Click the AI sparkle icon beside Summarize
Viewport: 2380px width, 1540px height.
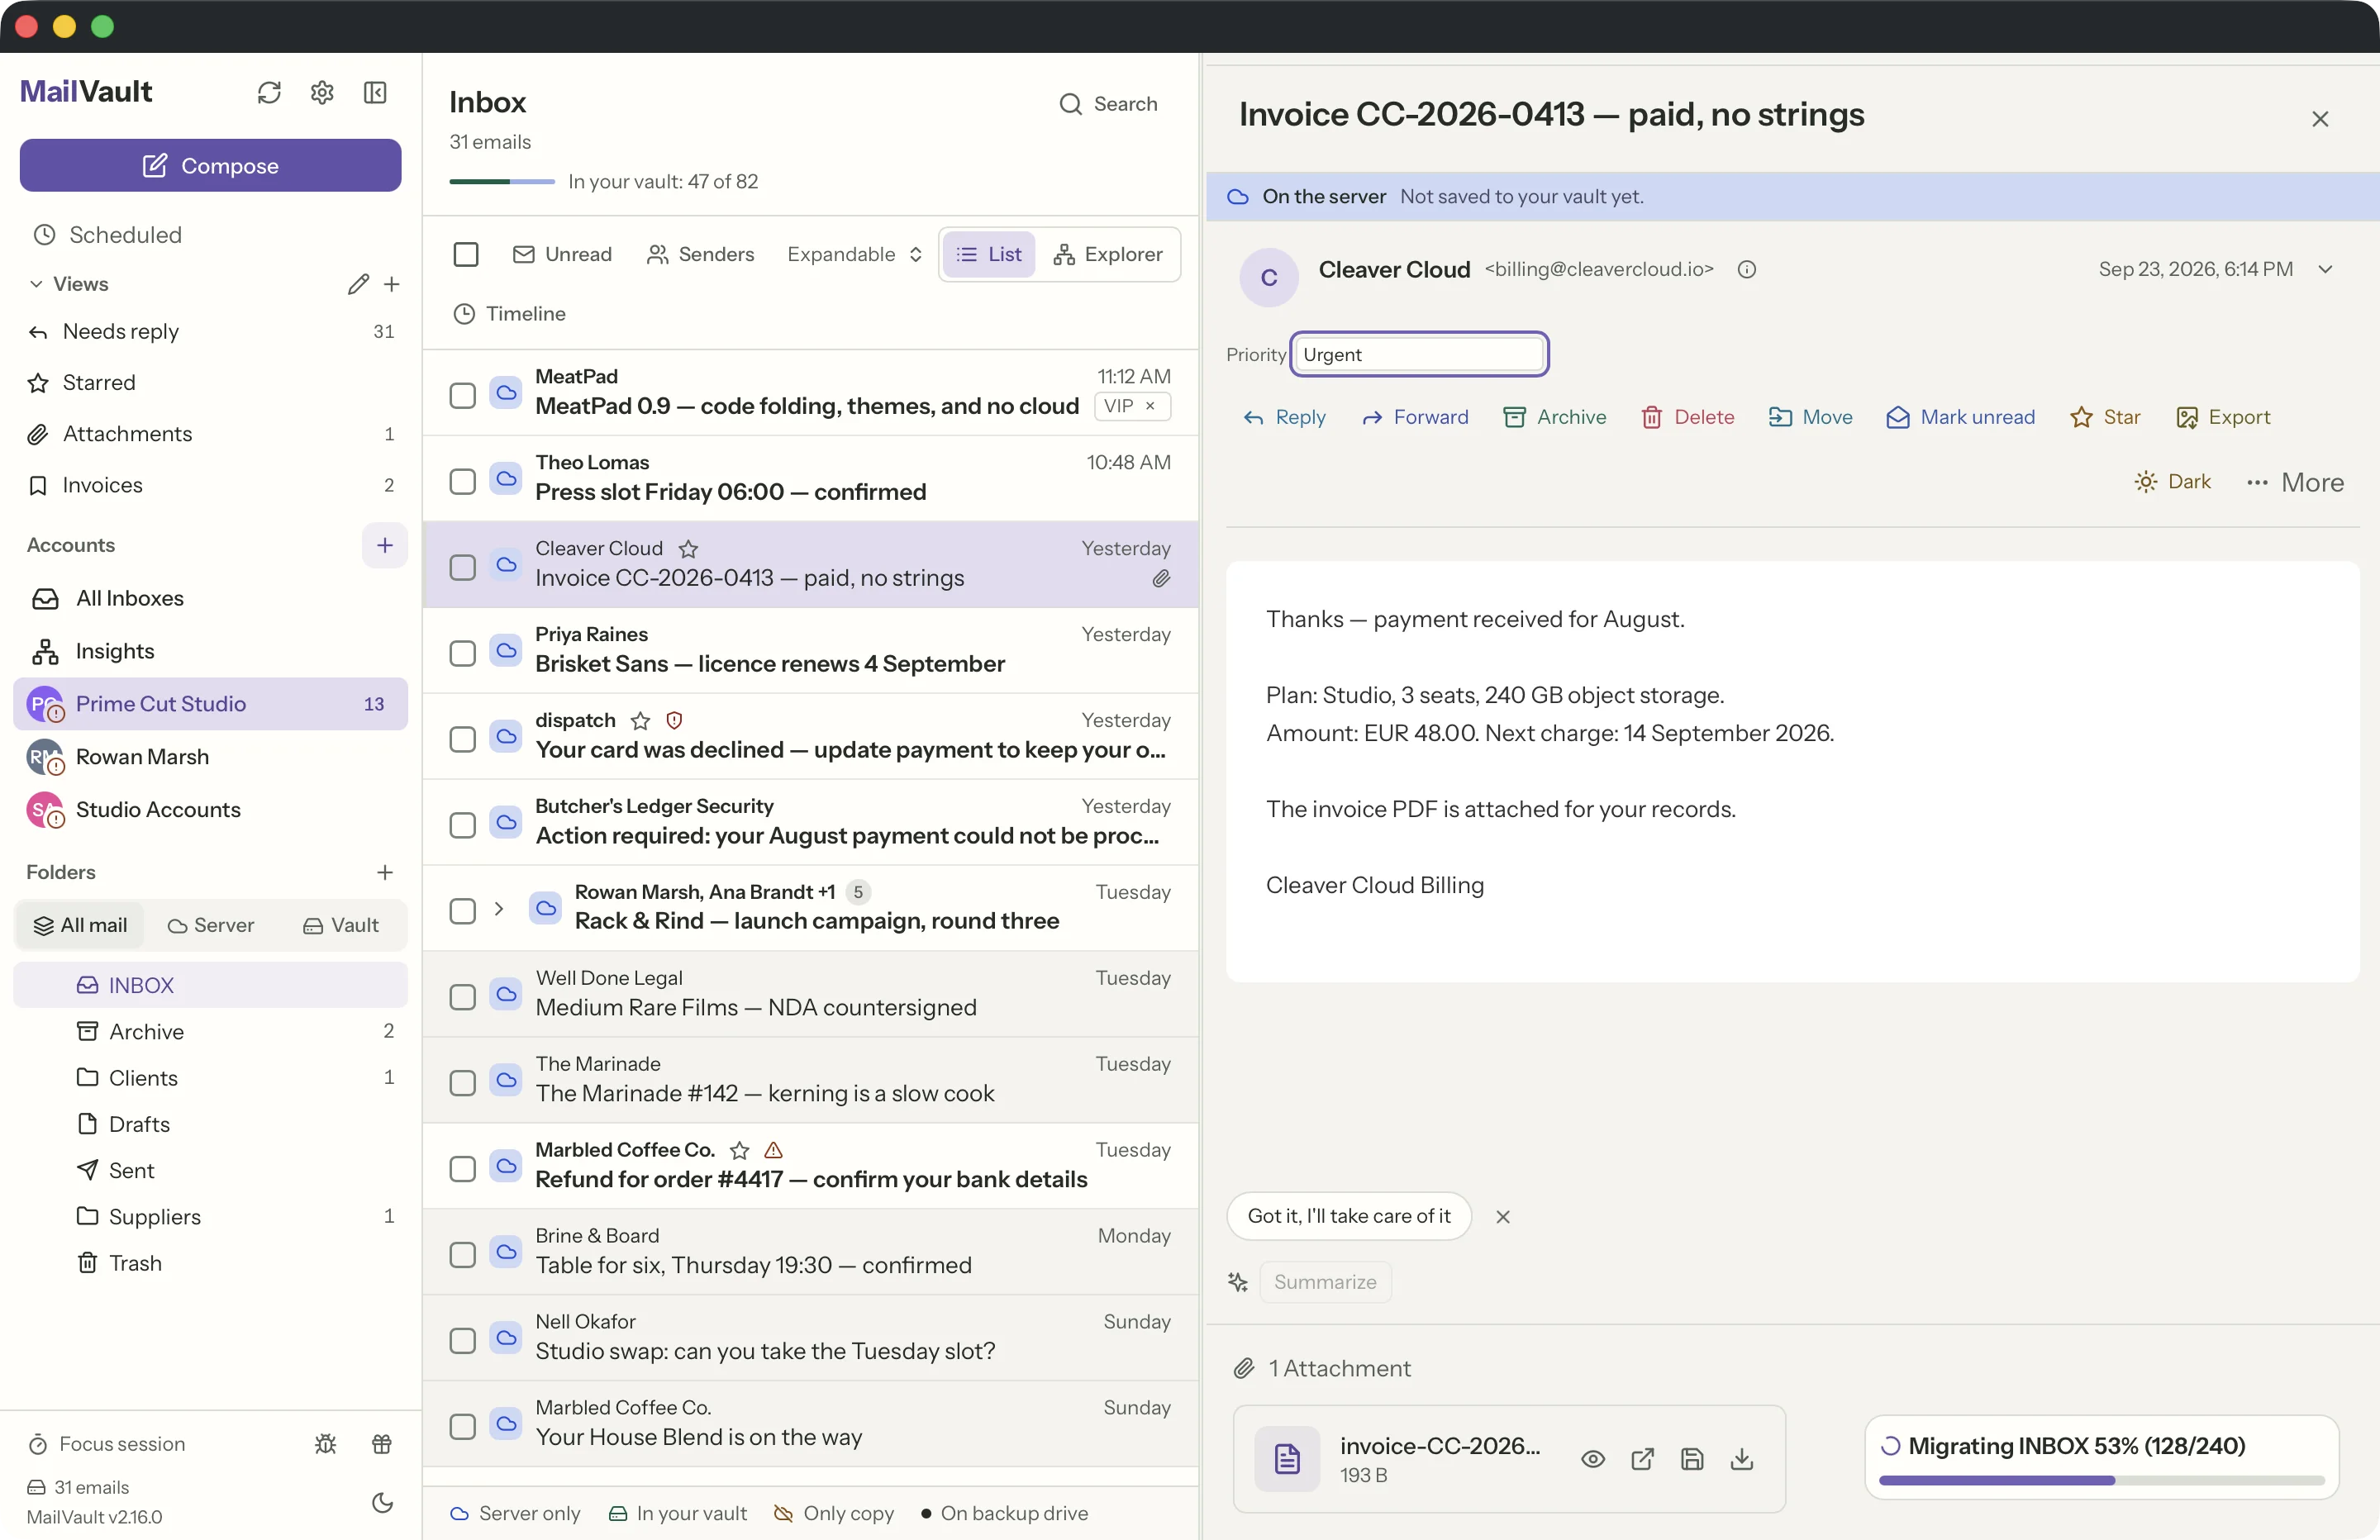click(x=1238, y=1282)
